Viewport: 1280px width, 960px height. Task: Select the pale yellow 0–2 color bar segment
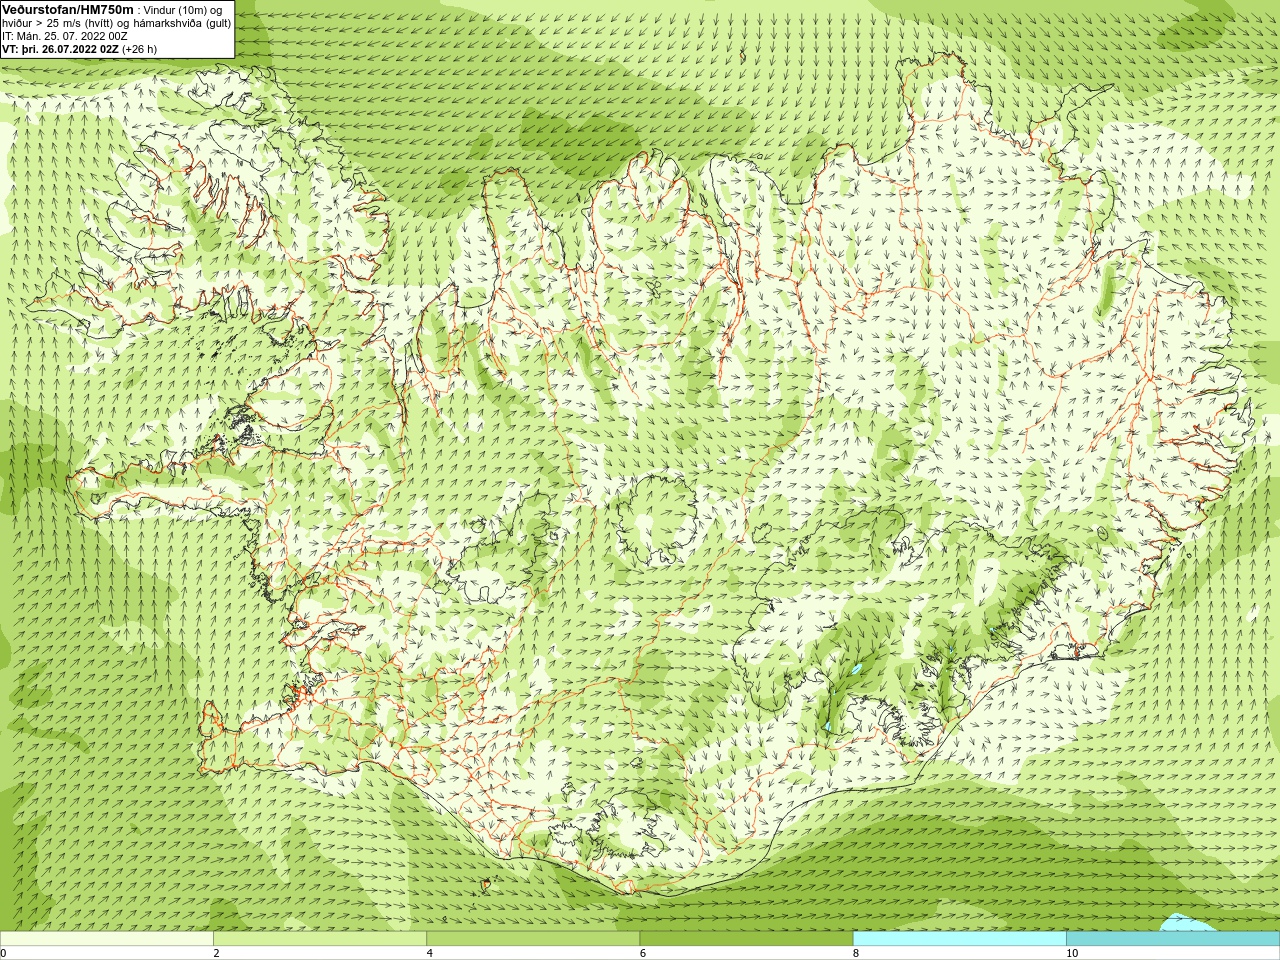click(x=107, y=939)
